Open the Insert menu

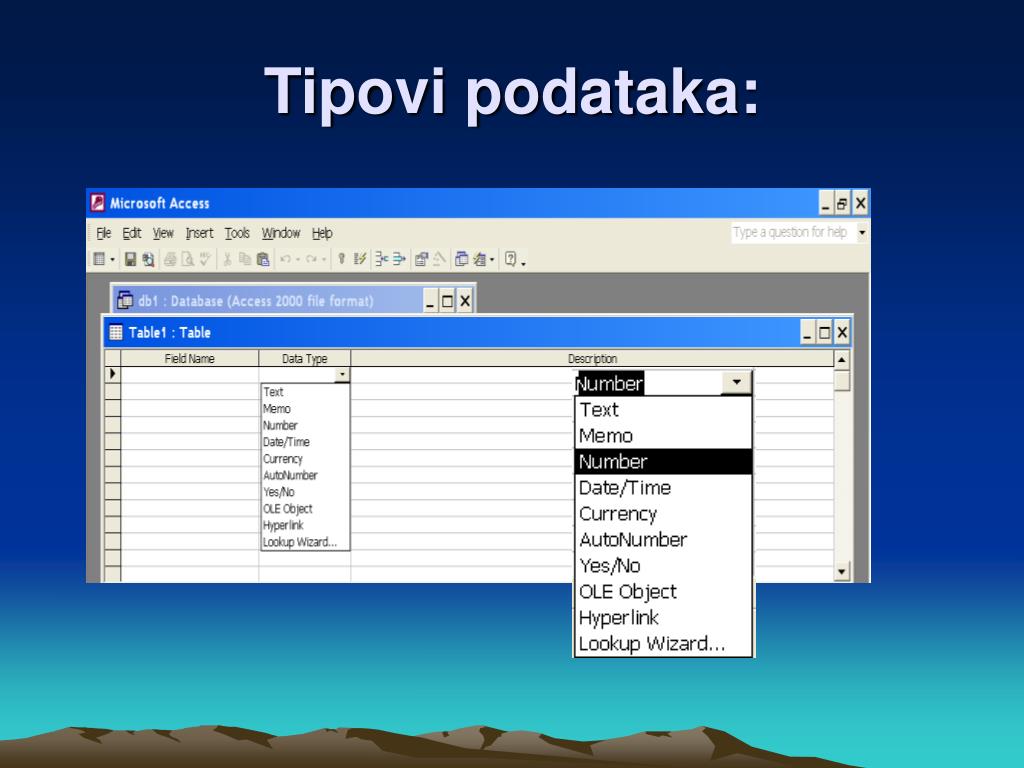[199, 233]
